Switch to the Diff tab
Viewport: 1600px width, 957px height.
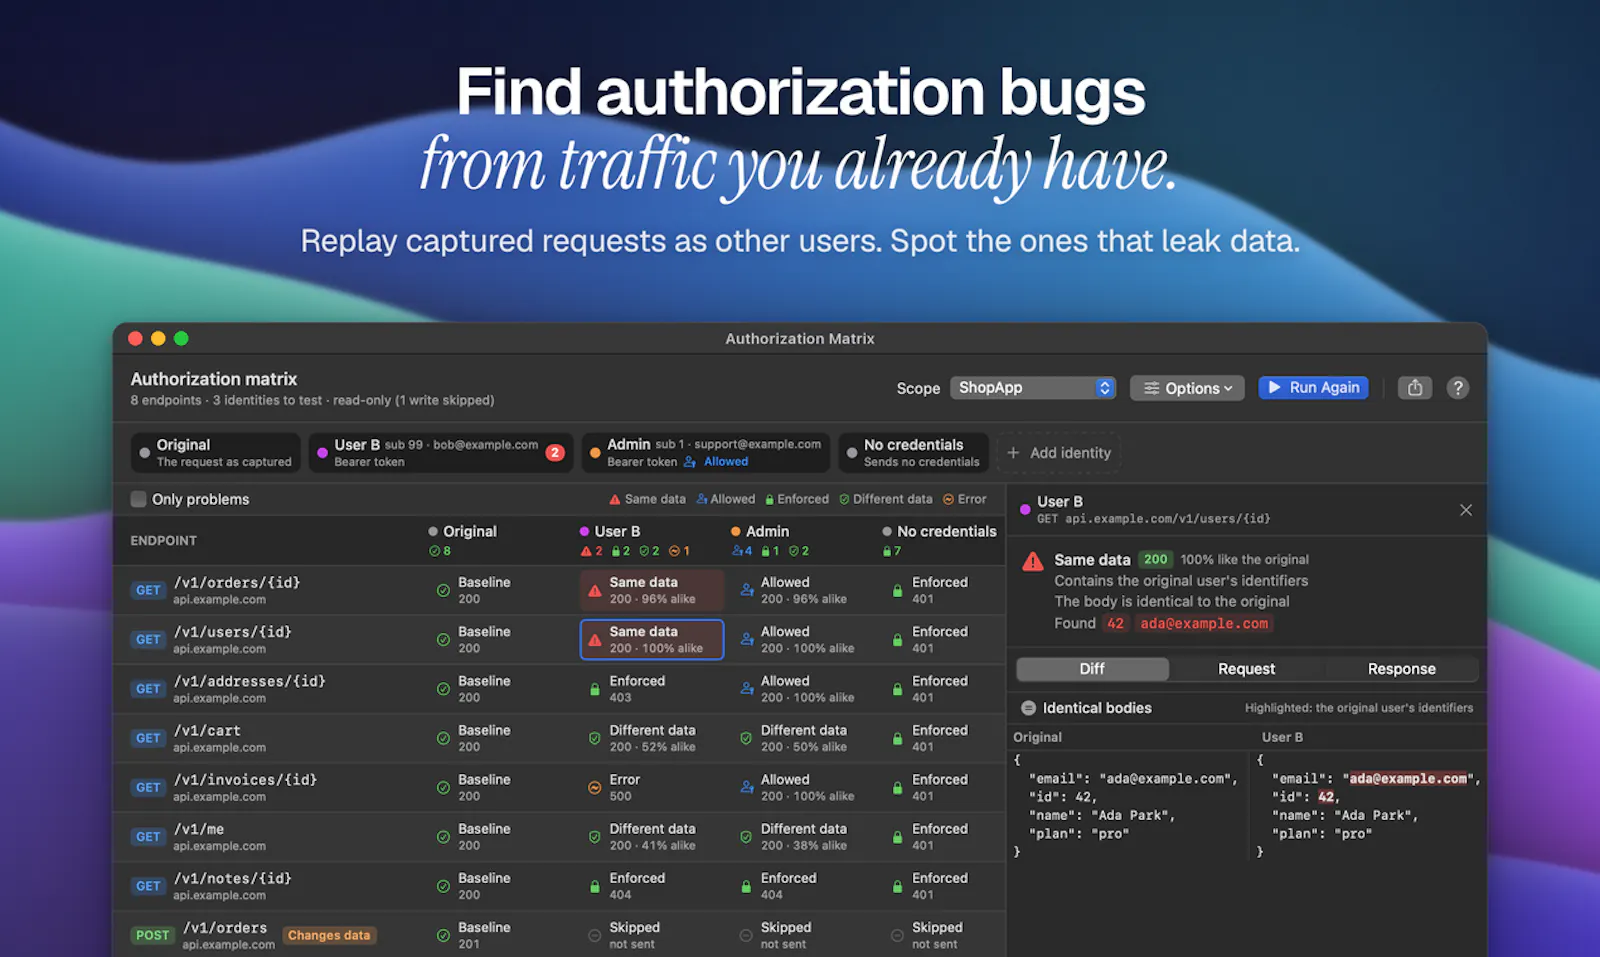(1092, 669)
